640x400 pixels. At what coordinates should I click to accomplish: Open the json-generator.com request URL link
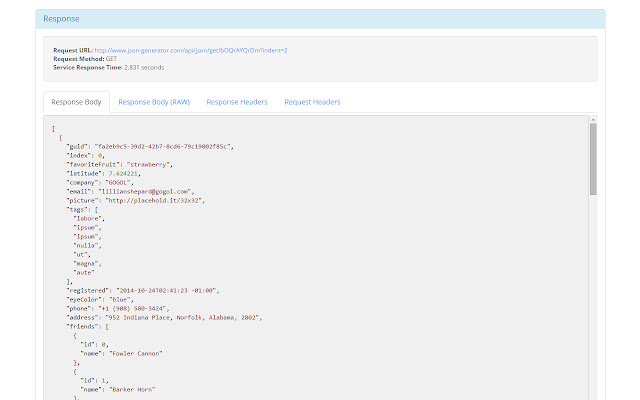(x=188, y=50)
